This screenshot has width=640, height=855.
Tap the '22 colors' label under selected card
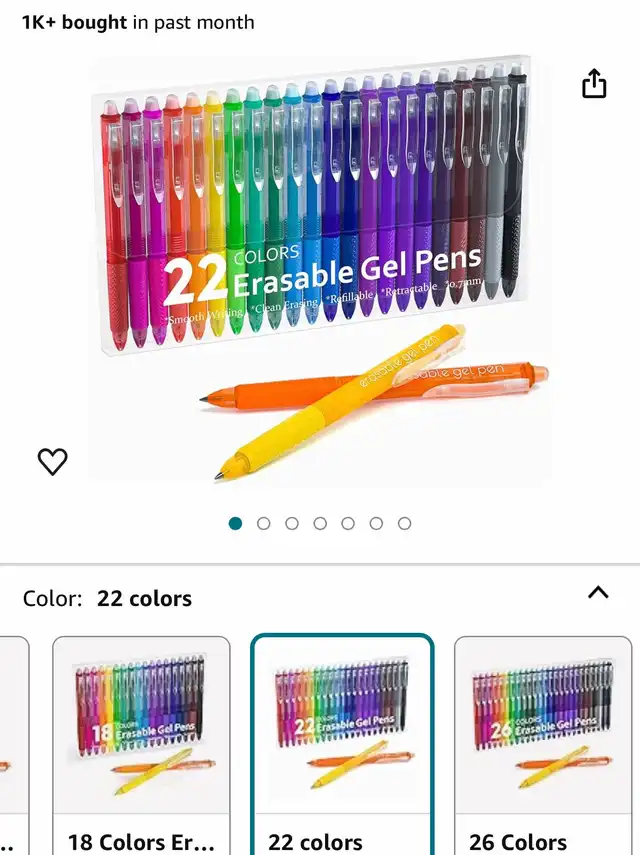pyautogui.click(x=315, y=842)
